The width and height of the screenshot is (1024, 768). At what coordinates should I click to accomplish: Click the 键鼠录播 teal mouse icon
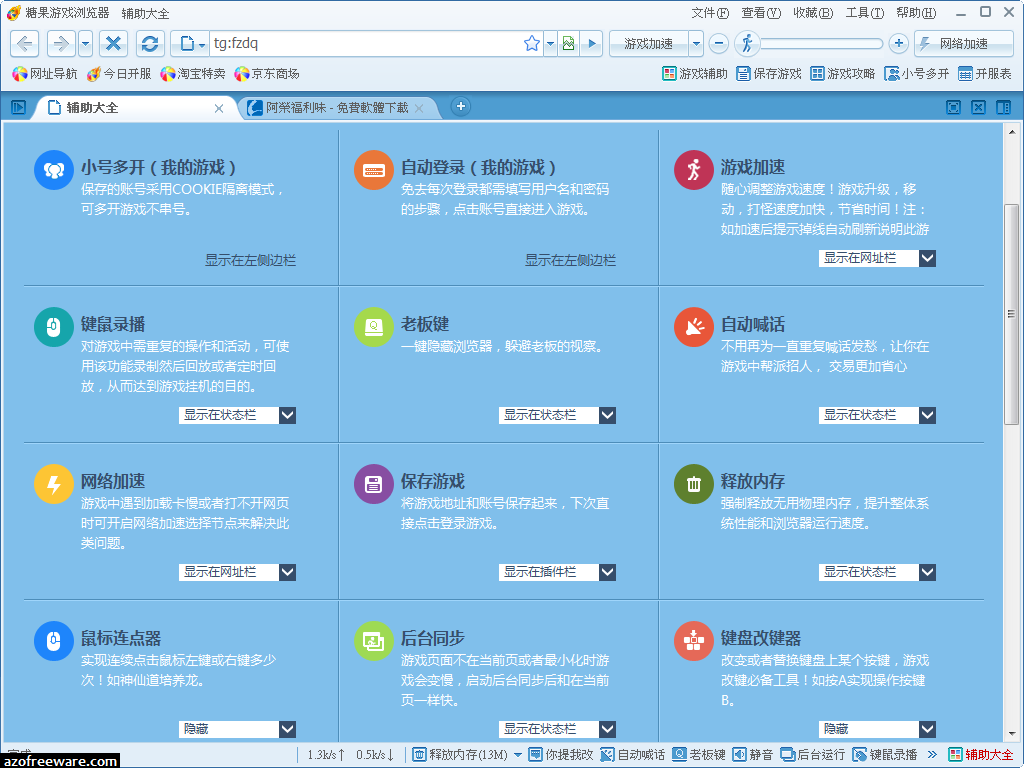(x=54, y=327)
